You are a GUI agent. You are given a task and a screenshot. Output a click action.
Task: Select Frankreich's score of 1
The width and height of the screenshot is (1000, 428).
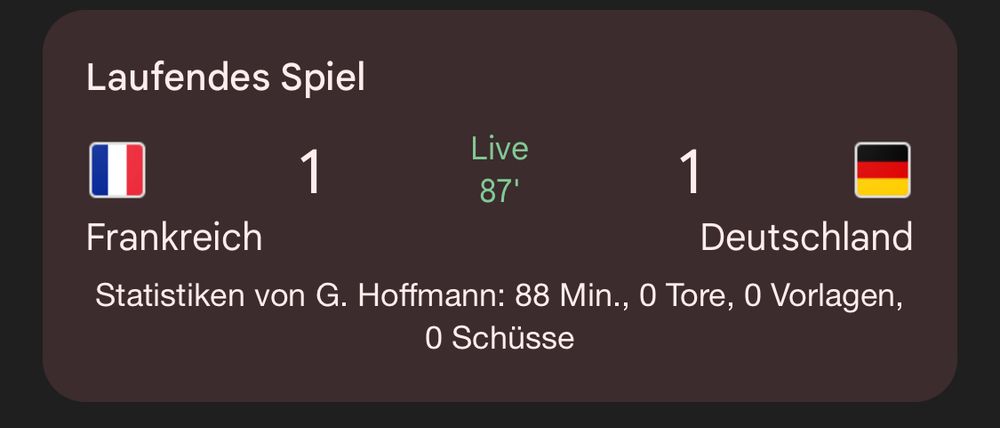[311, 171]
